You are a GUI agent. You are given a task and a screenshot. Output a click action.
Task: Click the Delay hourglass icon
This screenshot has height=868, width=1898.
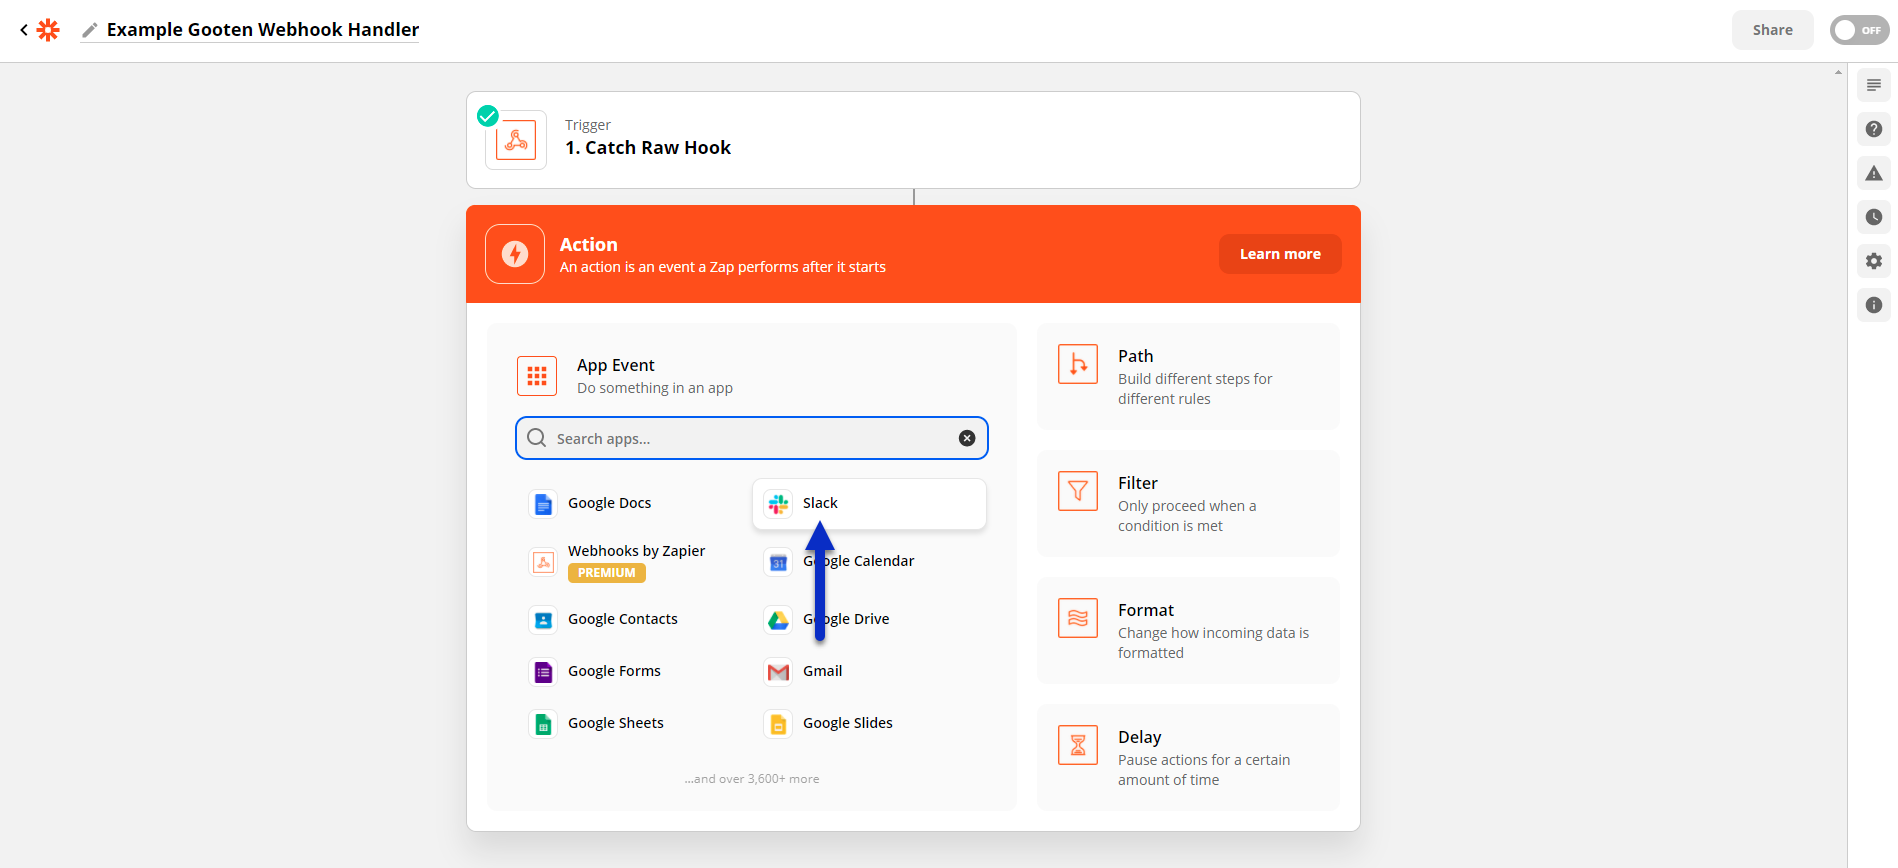point(1078,745)
